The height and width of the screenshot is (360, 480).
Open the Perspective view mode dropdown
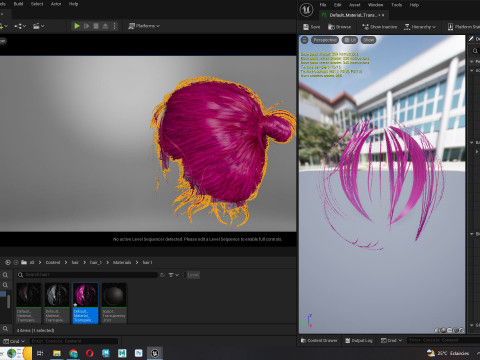coord(325,40)
